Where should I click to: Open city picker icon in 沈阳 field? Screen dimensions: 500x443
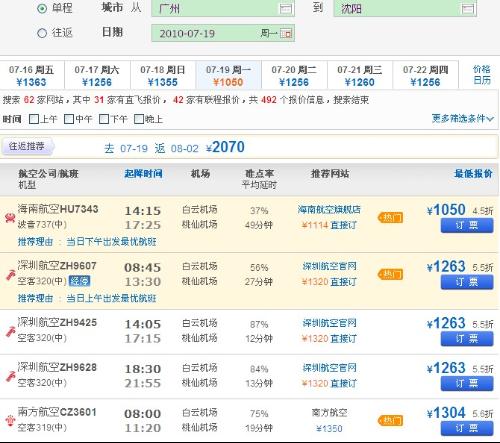coord(468,8)
